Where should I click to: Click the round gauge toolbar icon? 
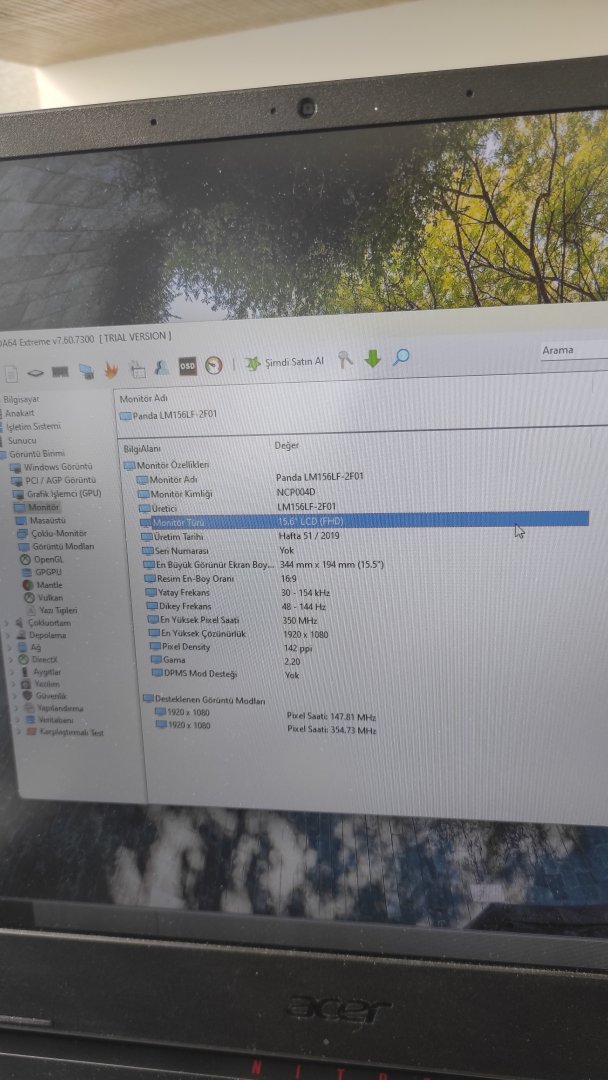[213, 365]
